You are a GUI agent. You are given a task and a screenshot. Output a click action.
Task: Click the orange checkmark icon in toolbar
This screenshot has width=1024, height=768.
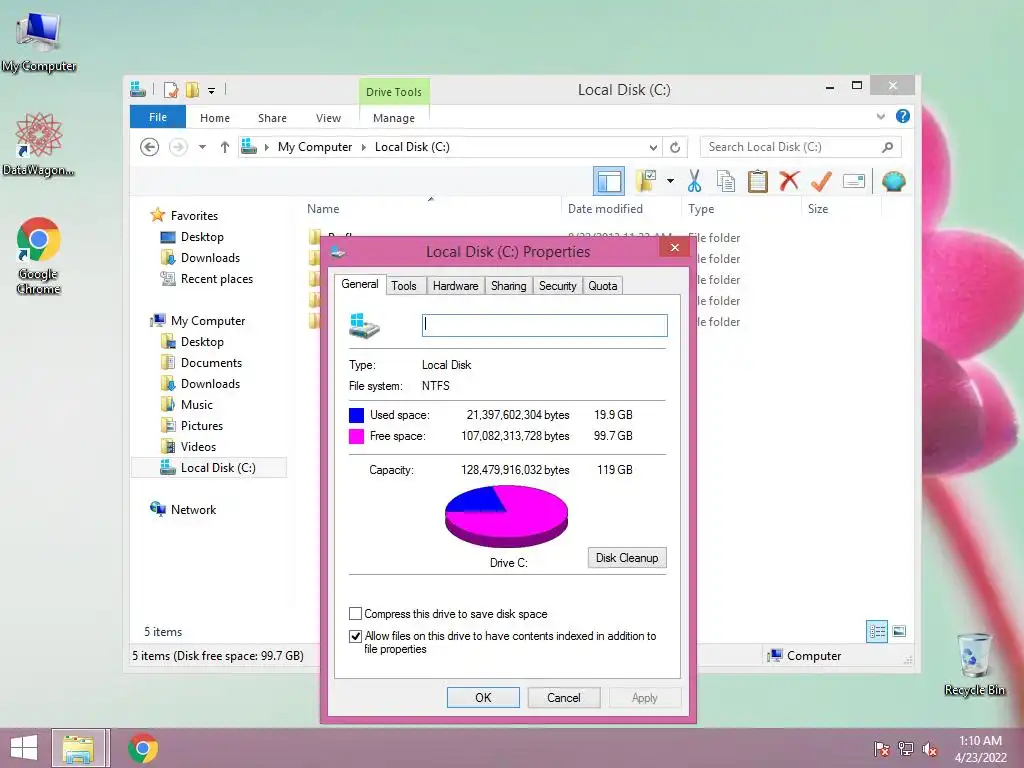coord(822,181)
